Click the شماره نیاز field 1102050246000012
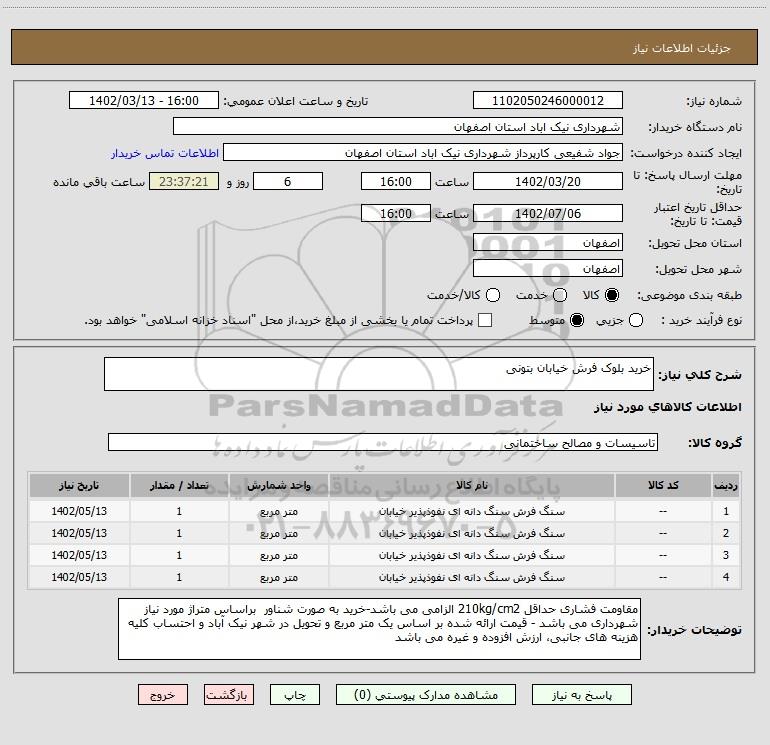This screenshot has height=745, width=770. click(x=548, y=100)
